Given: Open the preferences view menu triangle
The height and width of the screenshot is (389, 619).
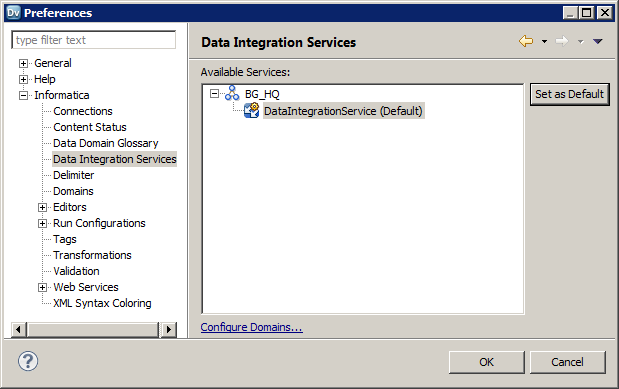Looking at the screenshot, I should click(597, 41).
